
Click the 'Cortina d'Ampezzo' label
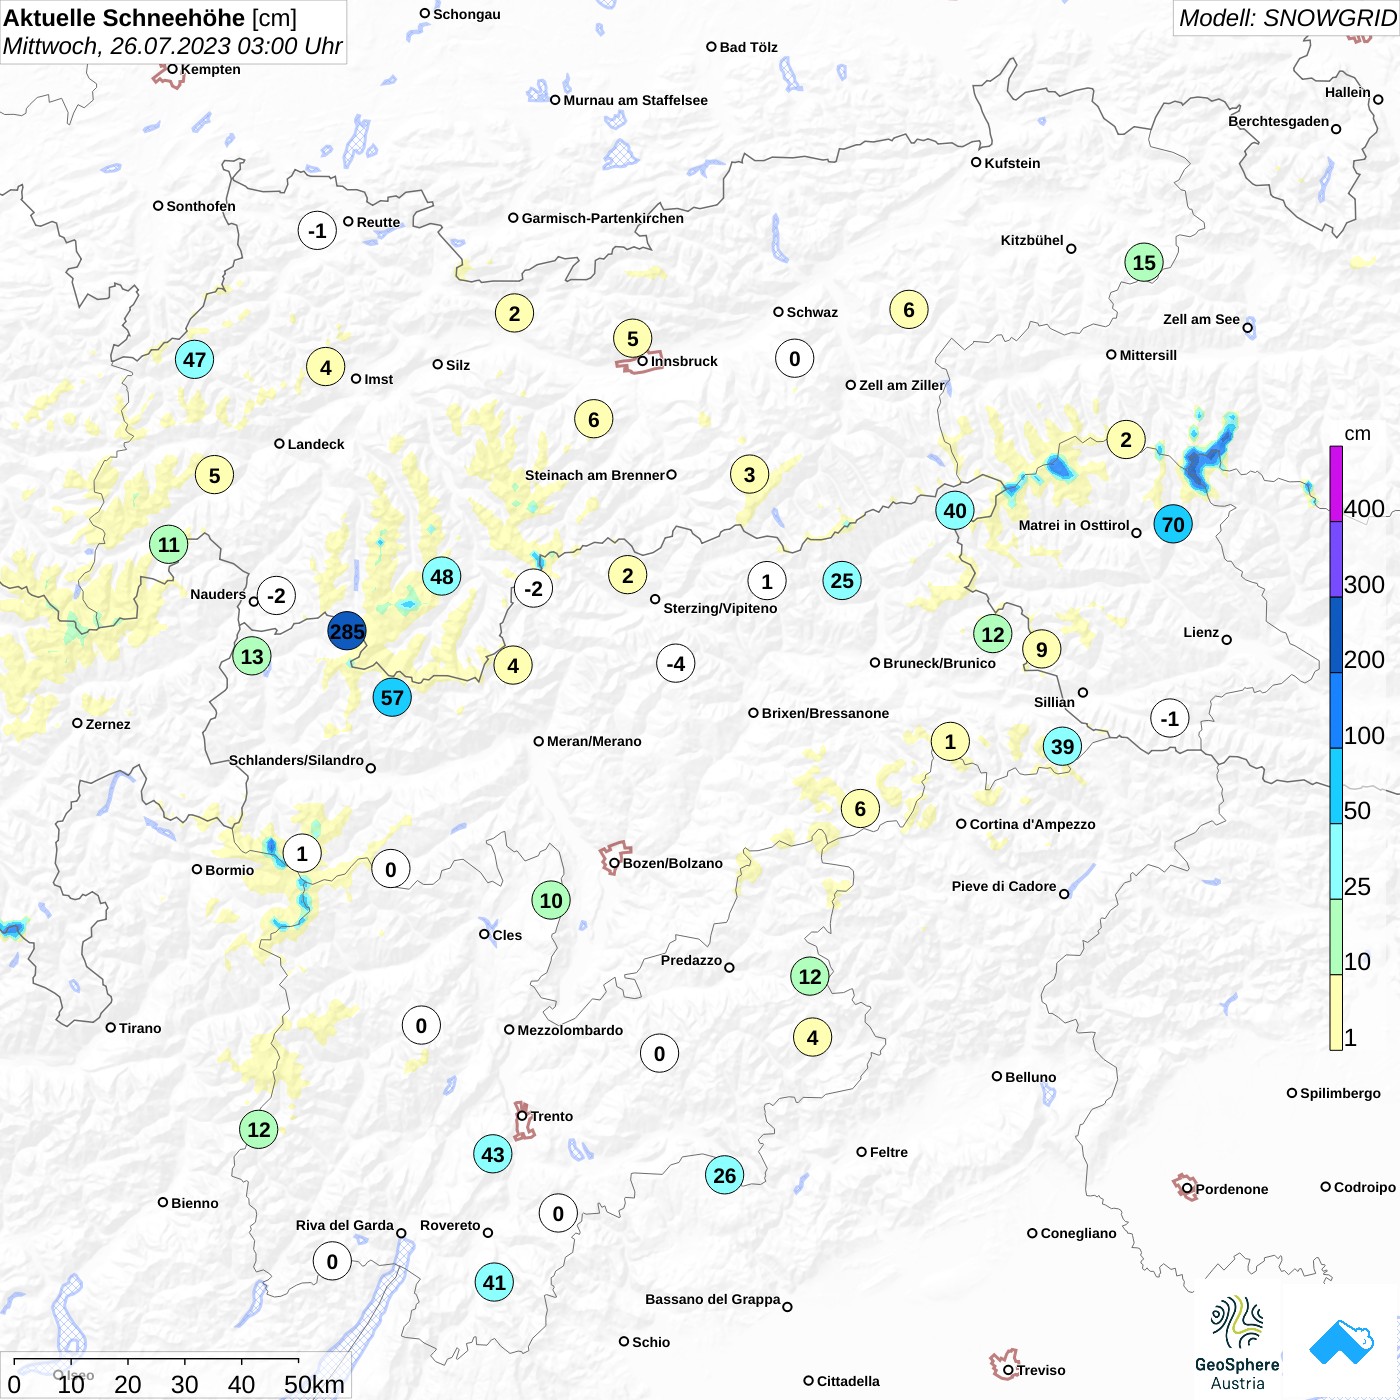click(1032, 824)
